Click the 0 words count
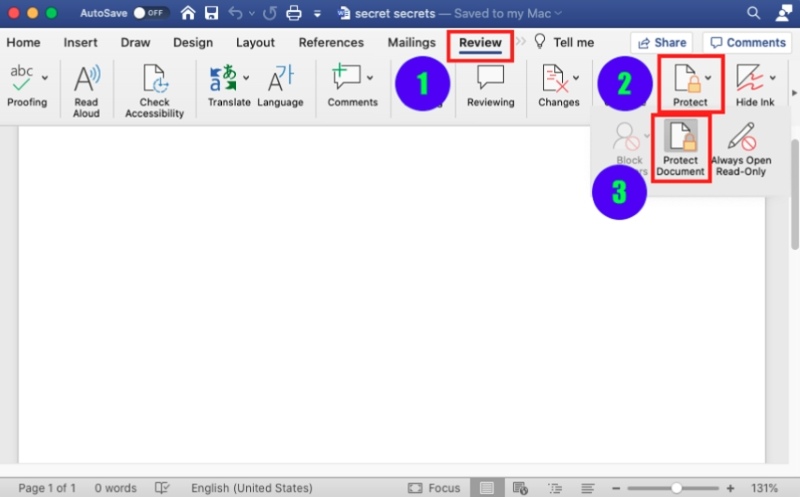This screenshot has height=497, width=800. [115, 488]
